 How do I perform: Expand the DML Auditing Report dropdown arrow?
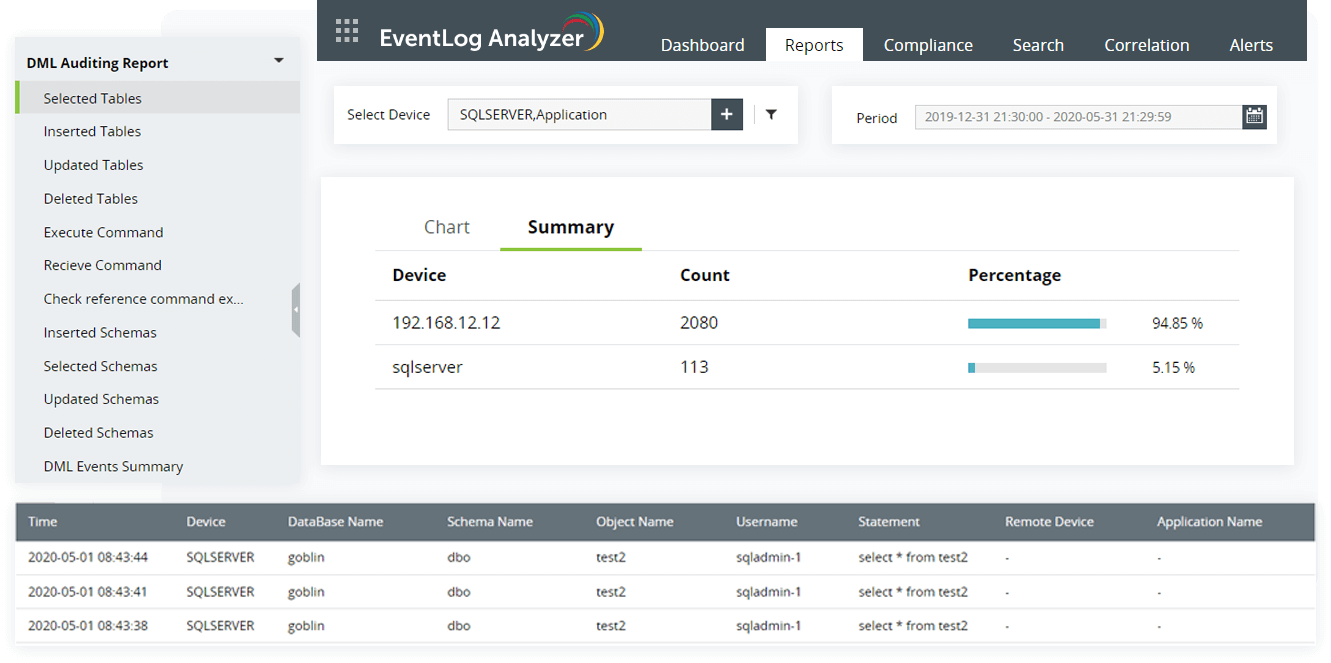[x=279, y=61]
